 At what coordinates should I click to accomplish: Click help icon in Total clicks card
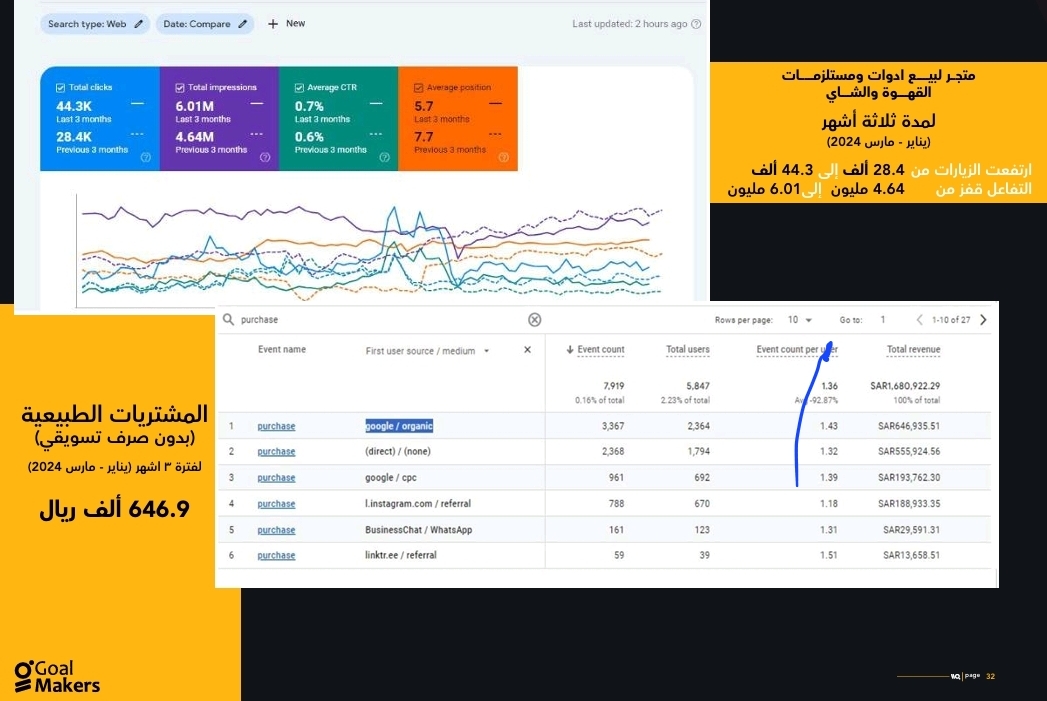(146, 157)
